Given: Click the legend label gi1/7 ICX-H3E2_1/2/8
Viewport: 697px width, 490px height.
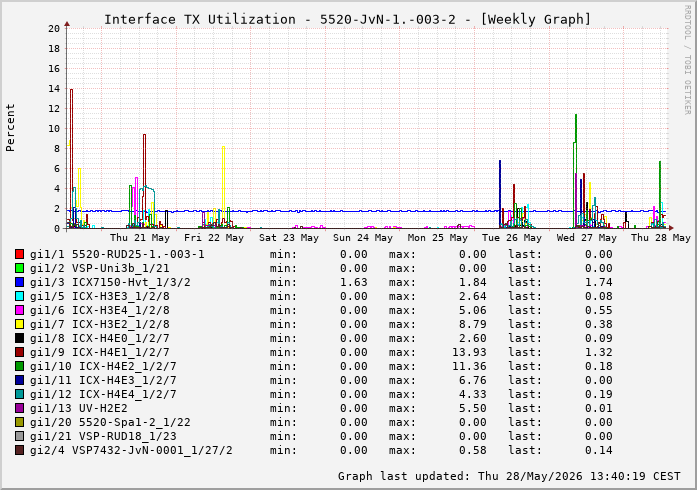Looking at the screenshot, I should 100,325.
